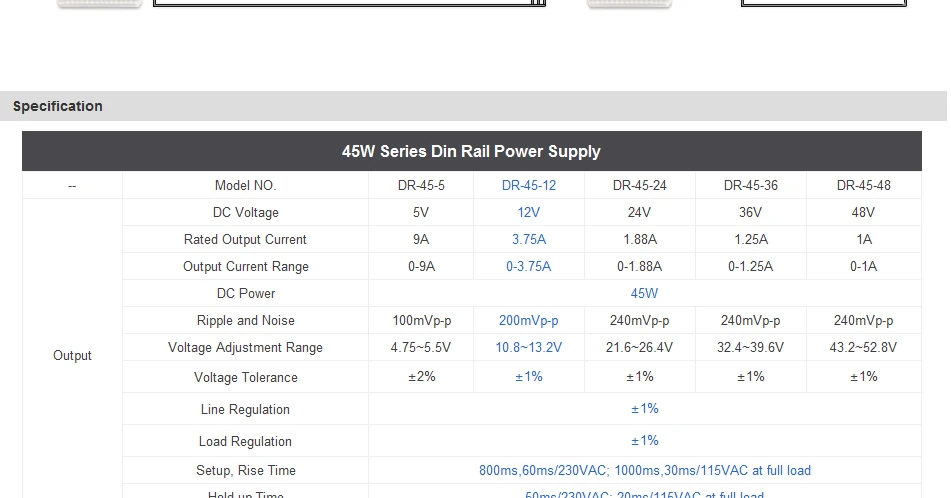Click the Setup, Rise Time value text
The height and width of the screenshot is (498, 951).
tap(645, 471)
